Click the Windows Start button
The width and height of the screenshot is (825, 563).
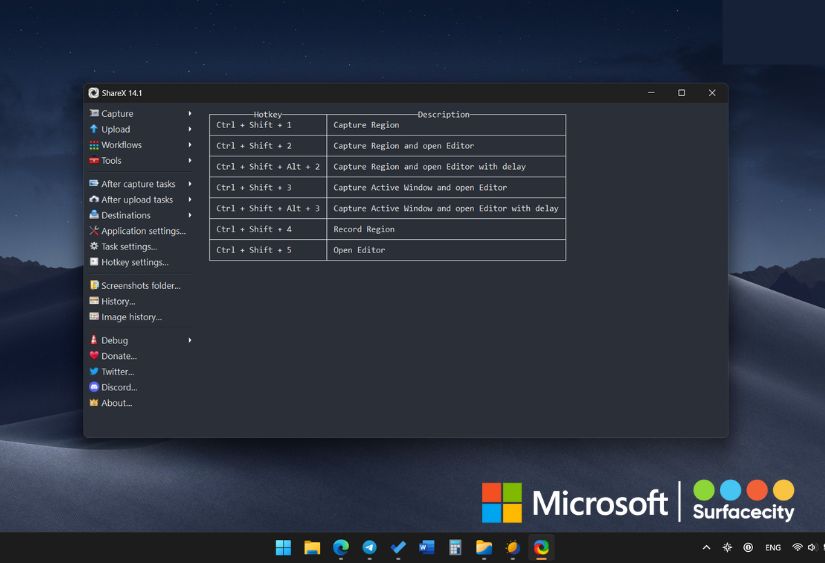pyautogui.click(x=283, y=548)
